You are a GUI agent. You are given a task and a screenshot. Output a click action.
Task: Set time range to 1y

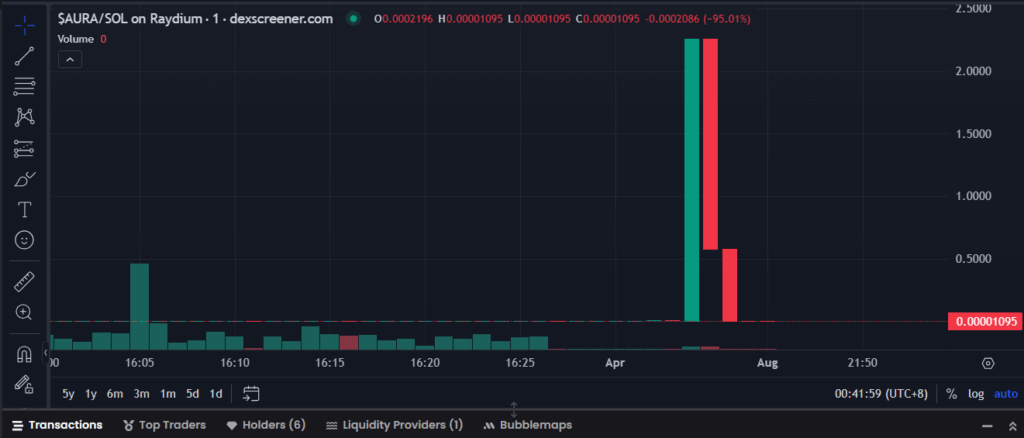coord(91,394)
